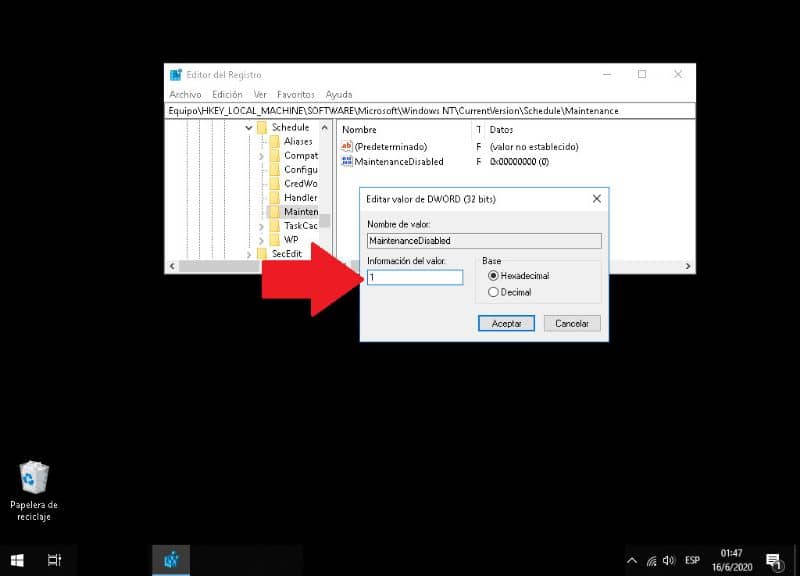The height and width of the screenshot is (576, 800).
Task: Select the SecEdit folder icon
Action: [x=262, y=254]
